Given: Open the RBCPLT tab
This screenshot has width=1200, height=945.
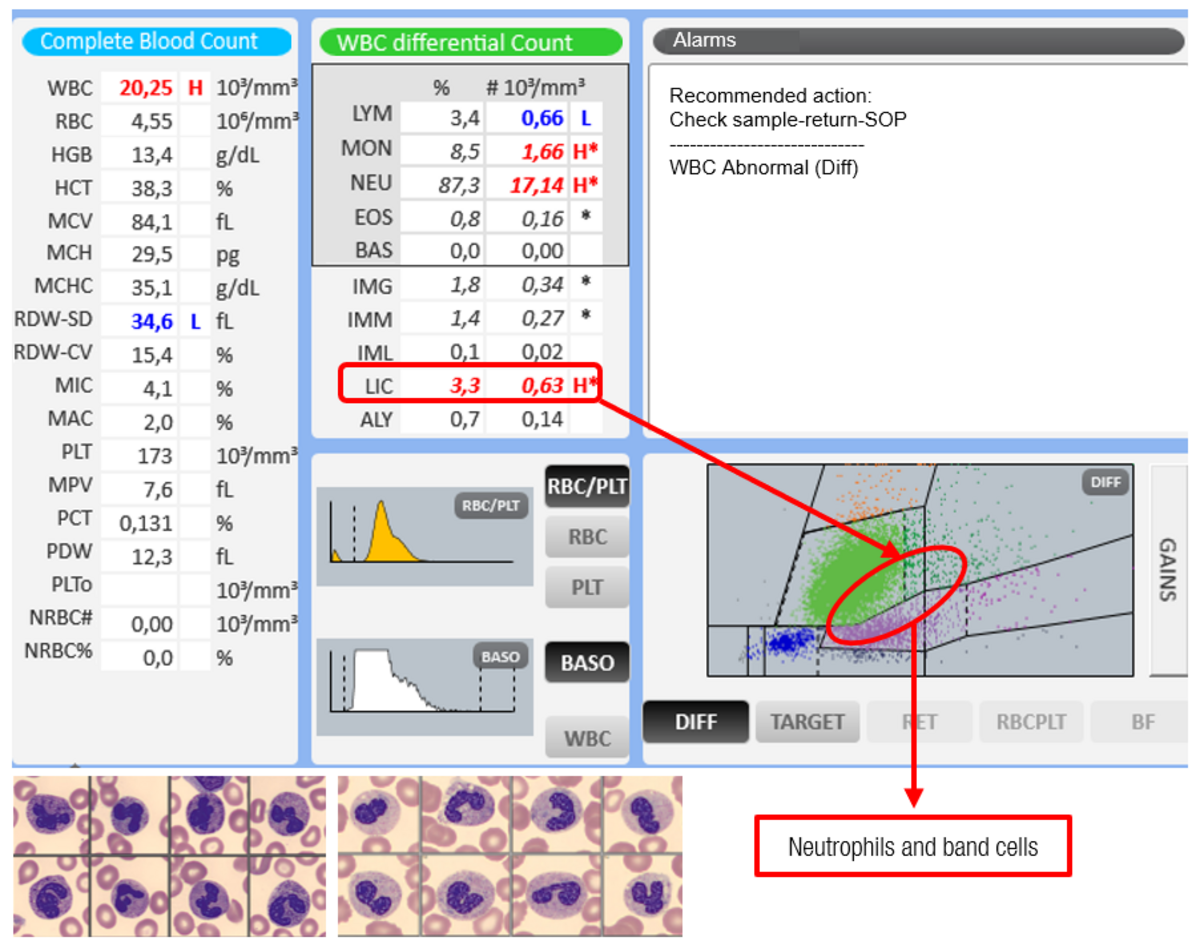Looking at the screenshot, I should [x=1031, y=721].
